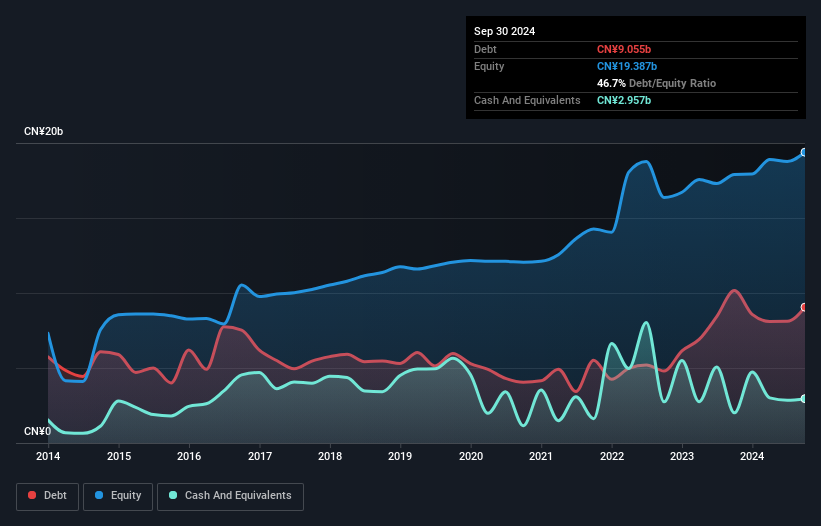Click the 2024 x-axis label
Image resolution: width=821 pixels, height=526 pixels.
752,456
